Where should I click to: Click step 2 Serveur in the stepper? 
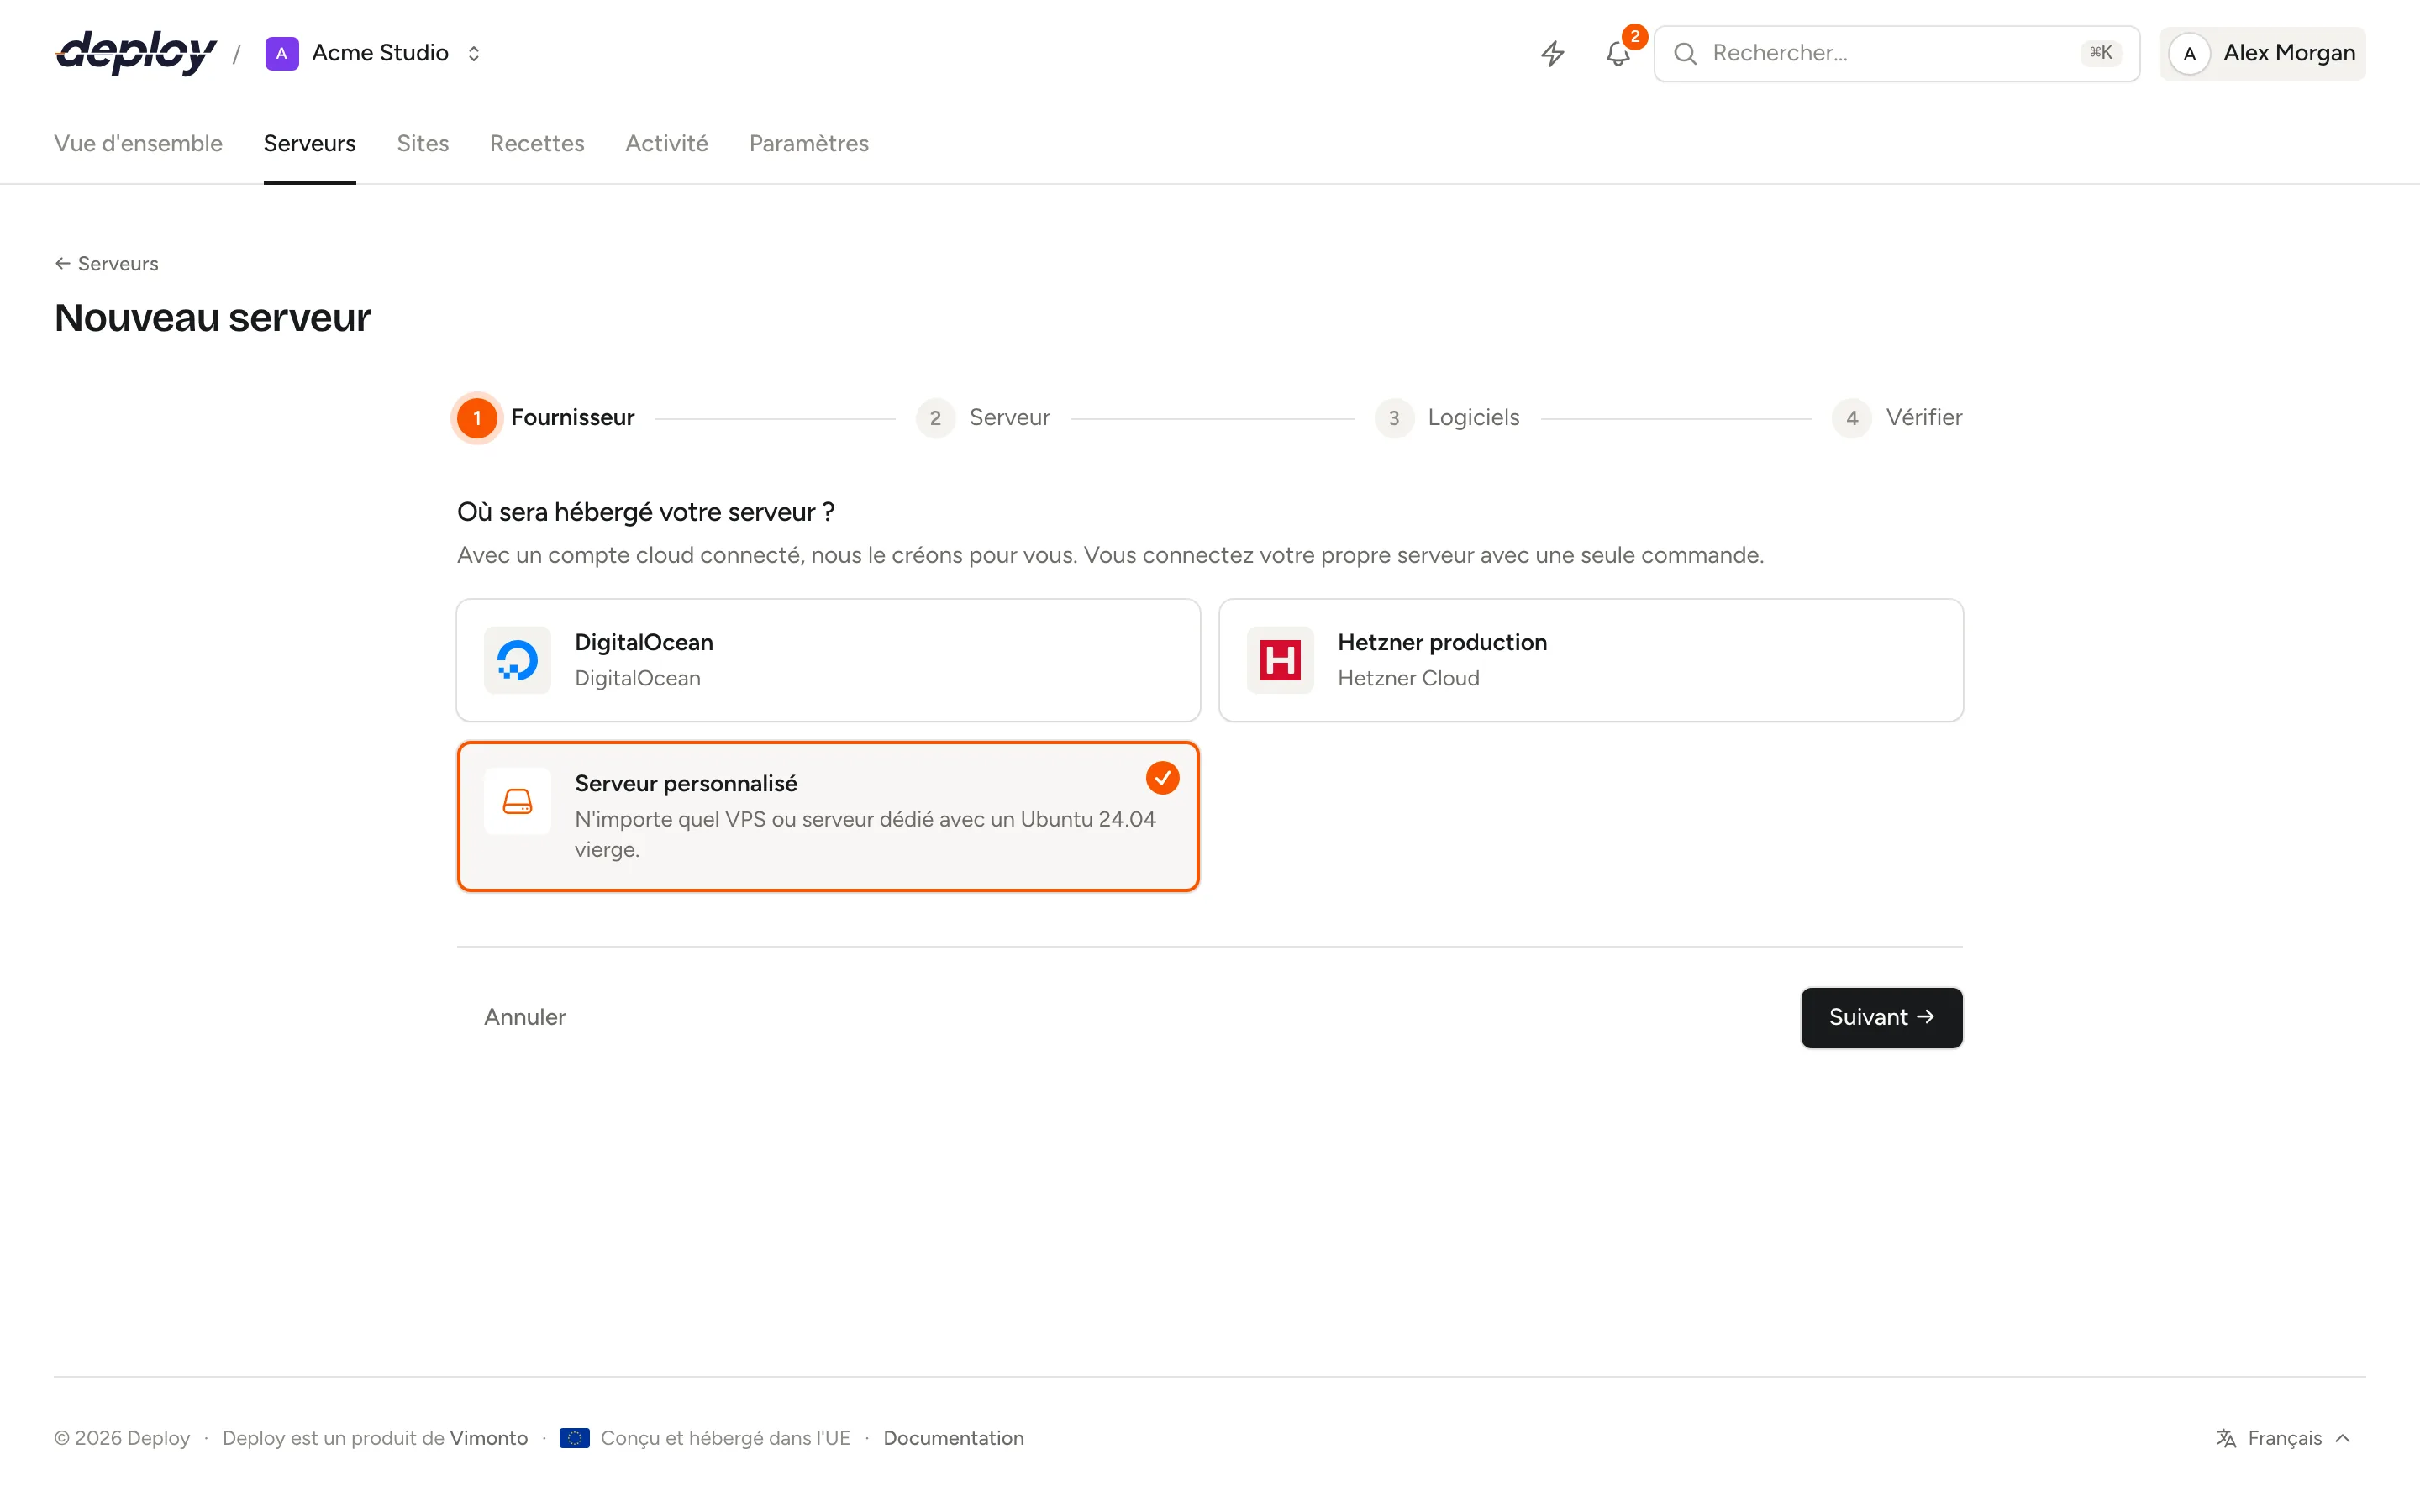(983, 418)
